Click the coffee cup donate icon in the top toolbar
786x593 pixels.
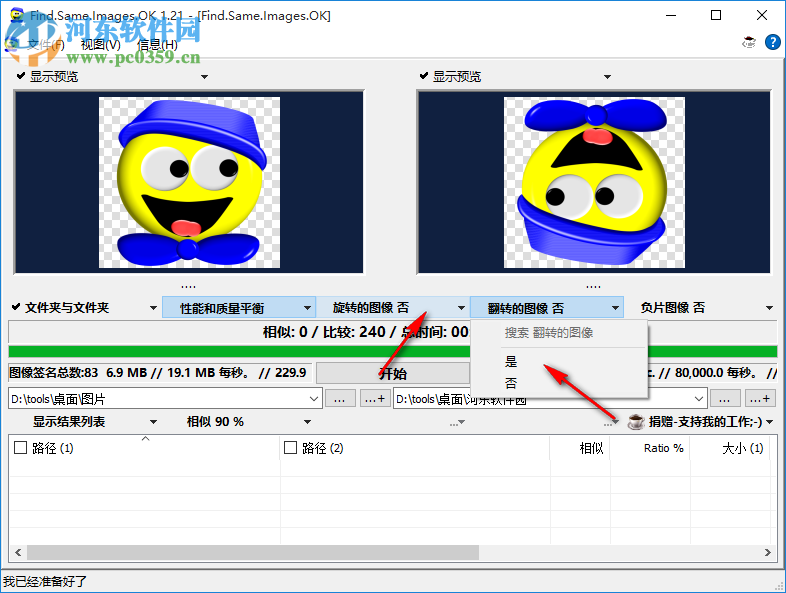click(x=749, y=43)
